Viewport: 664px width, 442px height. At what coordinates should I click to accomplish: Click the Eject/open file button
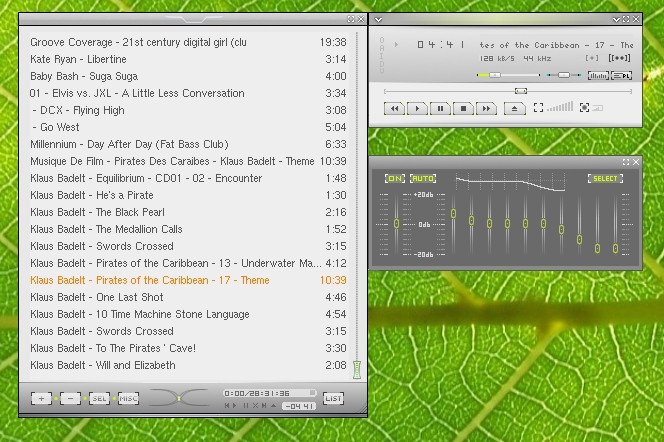[515, 108]
